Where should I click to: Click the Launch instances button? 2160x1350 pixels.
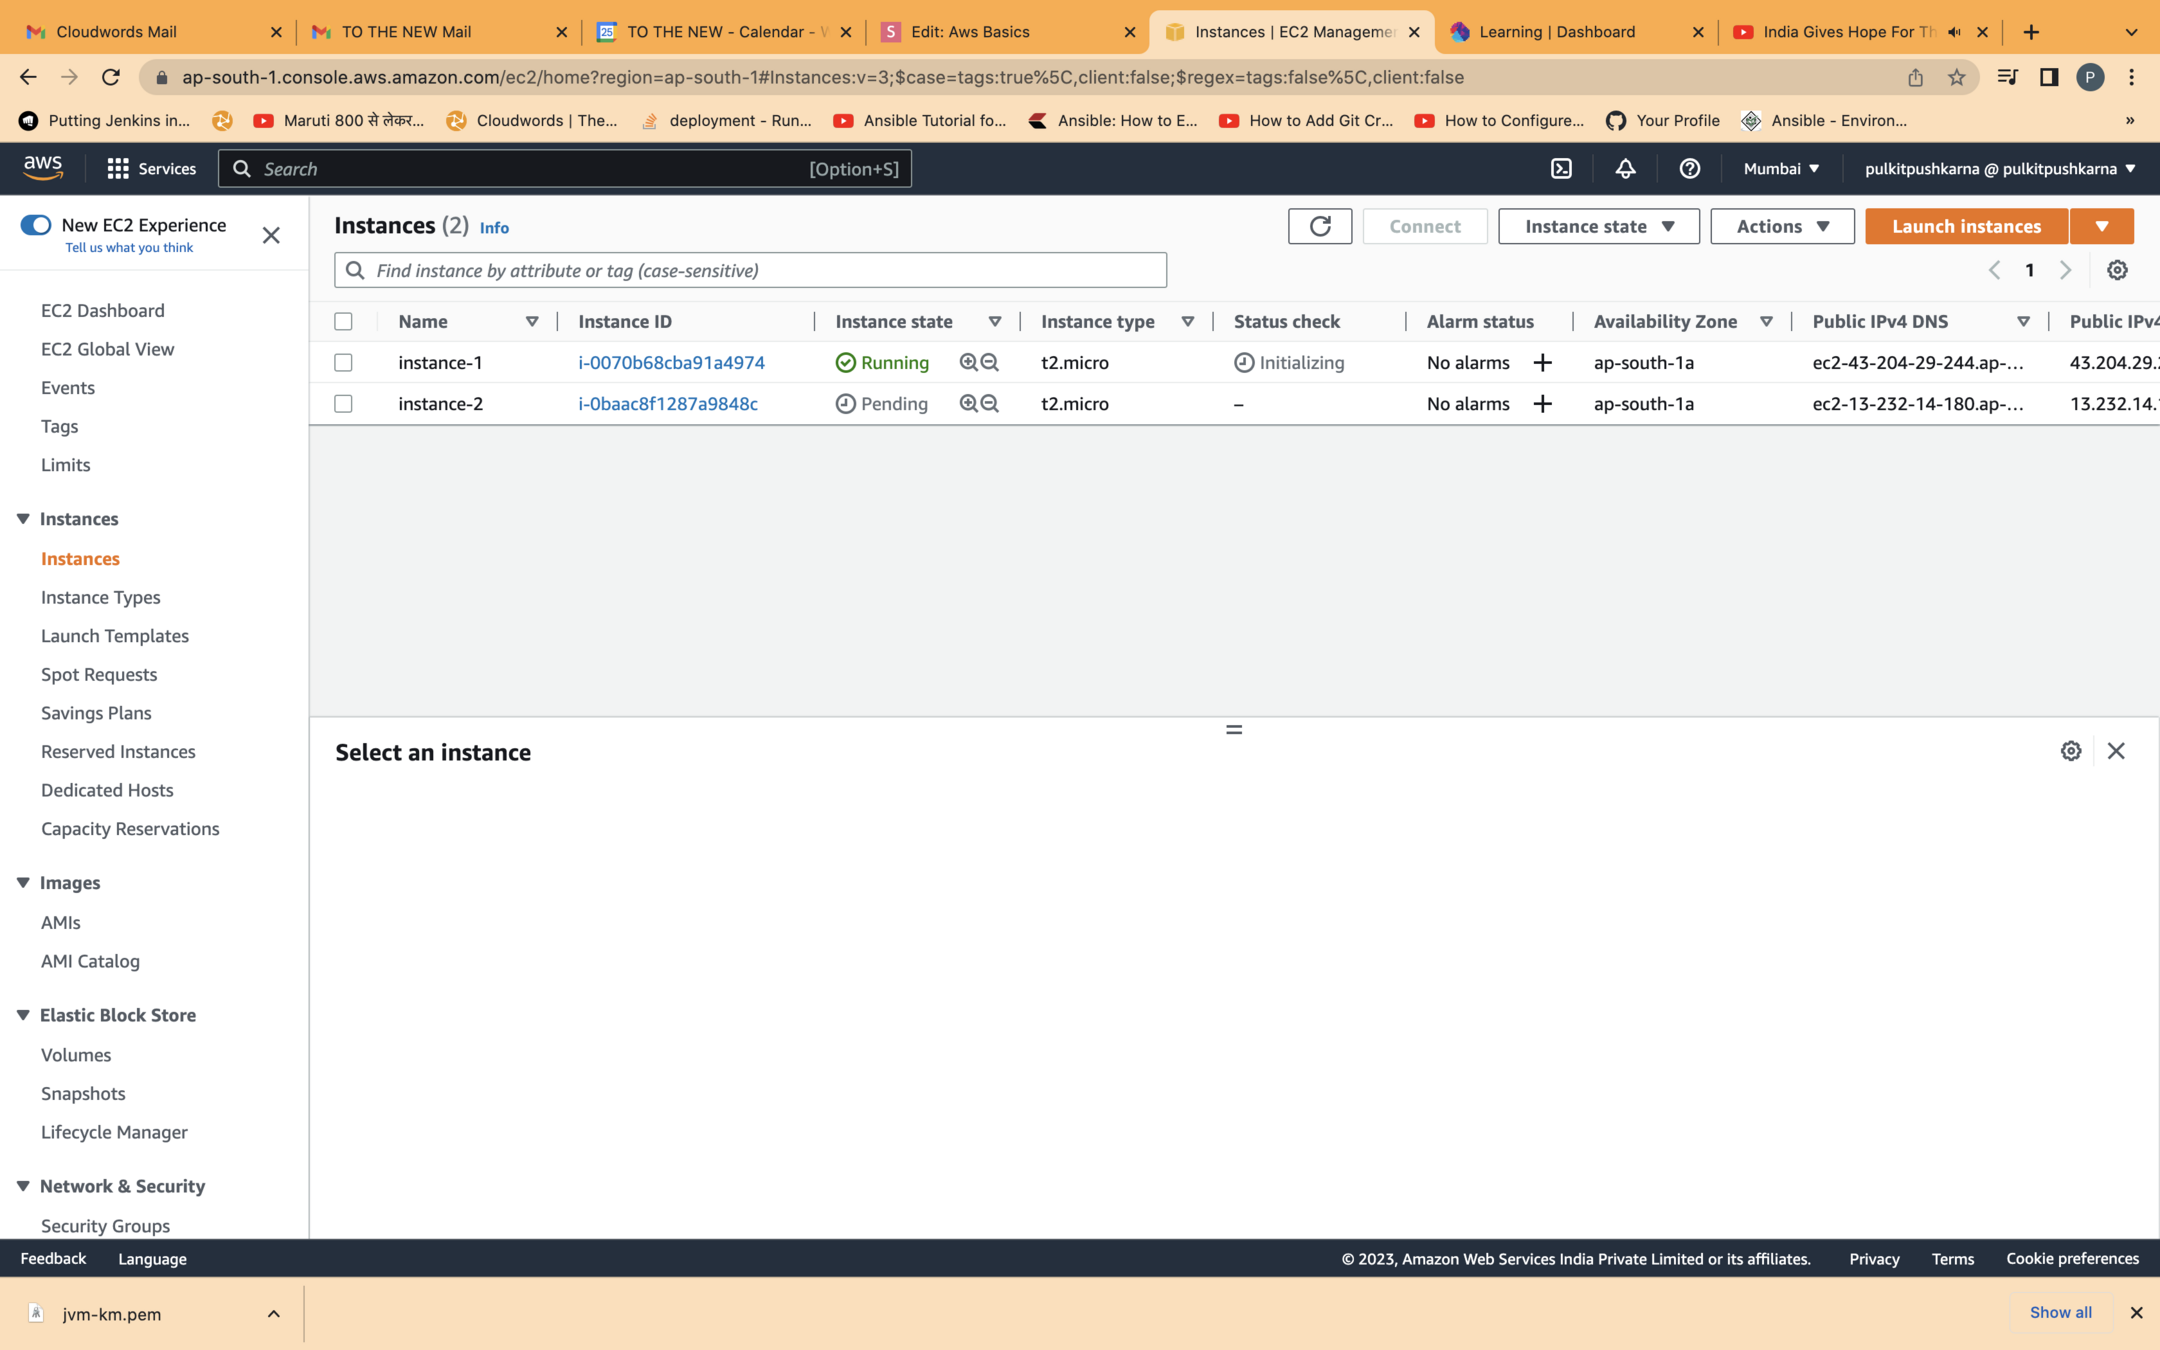(1965, 226)
